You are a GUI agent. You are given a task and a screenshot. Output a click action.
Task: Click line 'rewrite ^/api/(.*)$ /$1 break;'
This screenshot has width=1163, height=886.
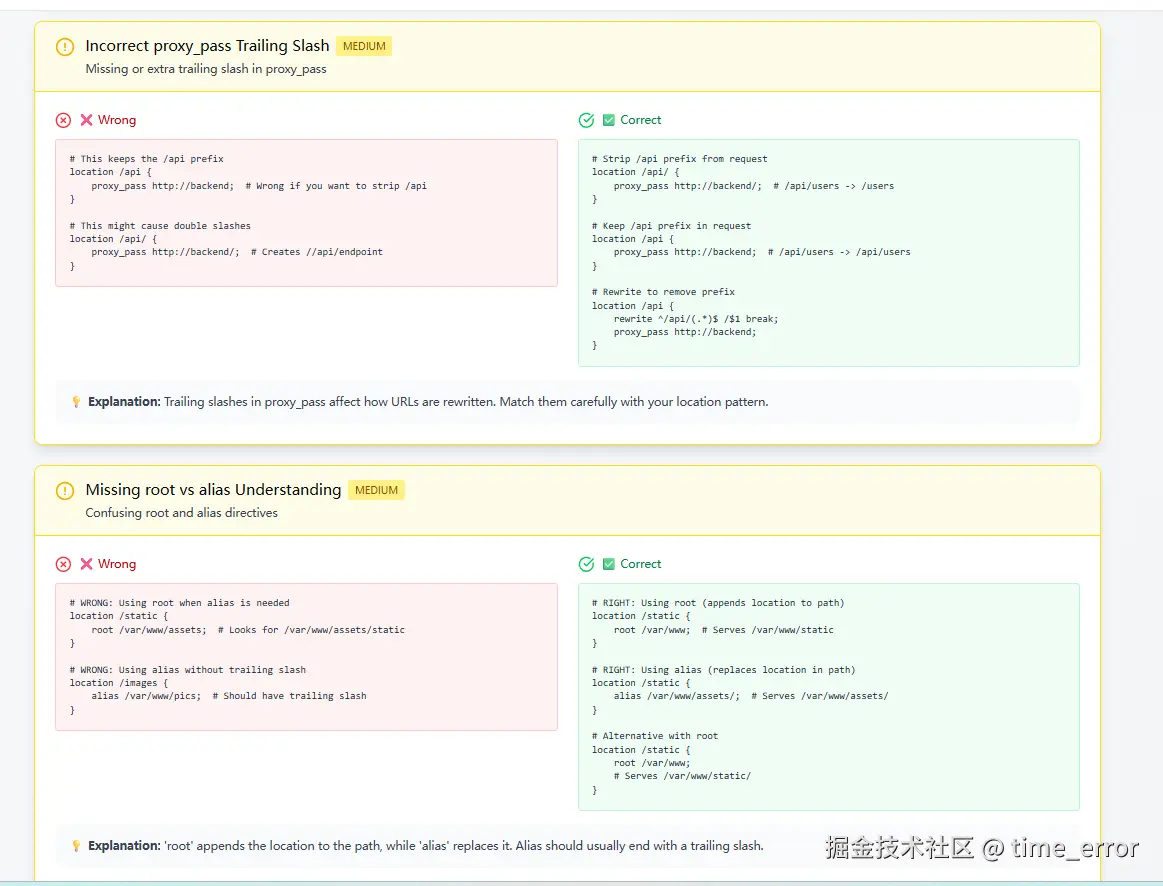click(696, 319)
